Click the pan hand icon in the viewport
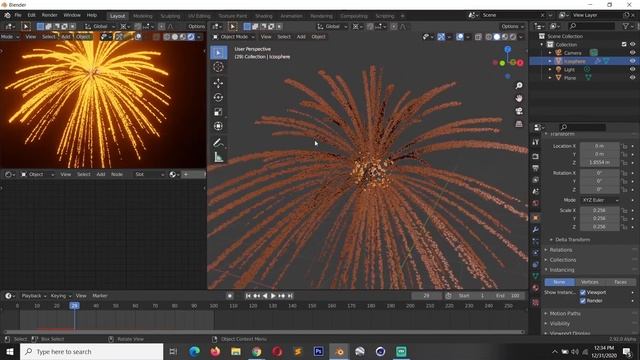The height and width of the screenshot is (360, 640). tap(519, 98)
